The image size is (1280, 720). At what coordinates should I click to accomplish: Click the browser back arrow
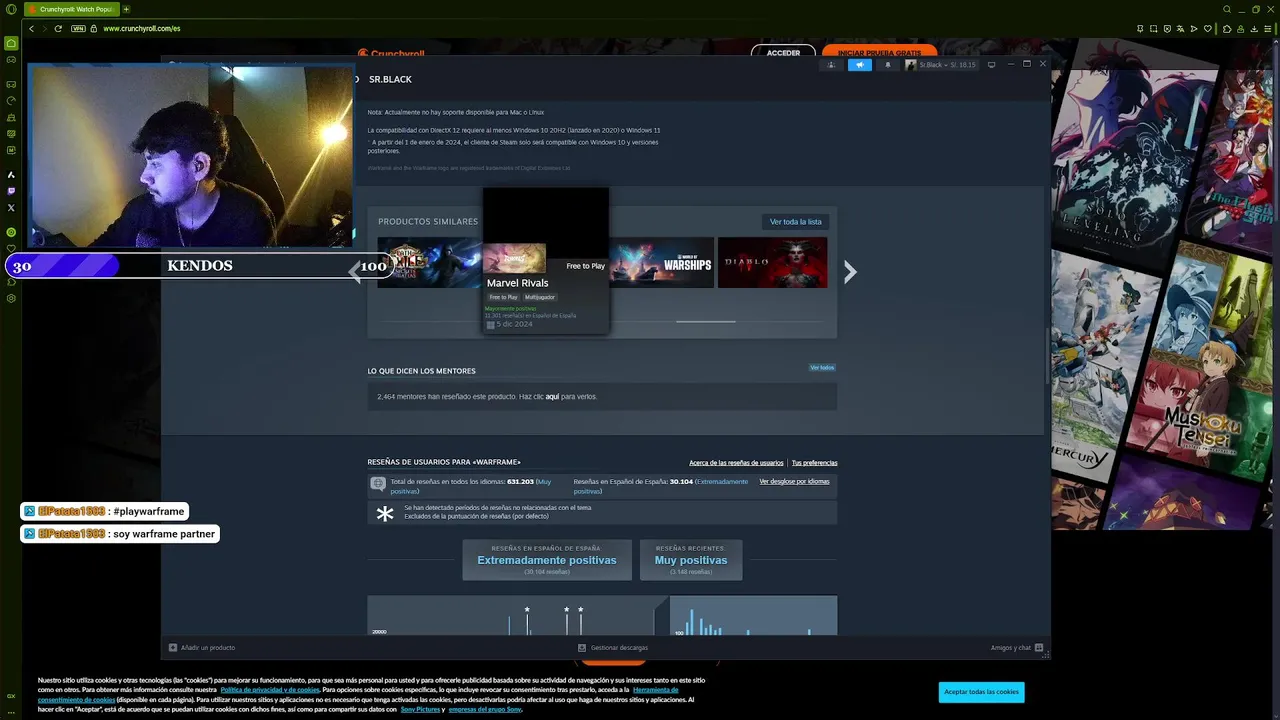tap(31, 28)
